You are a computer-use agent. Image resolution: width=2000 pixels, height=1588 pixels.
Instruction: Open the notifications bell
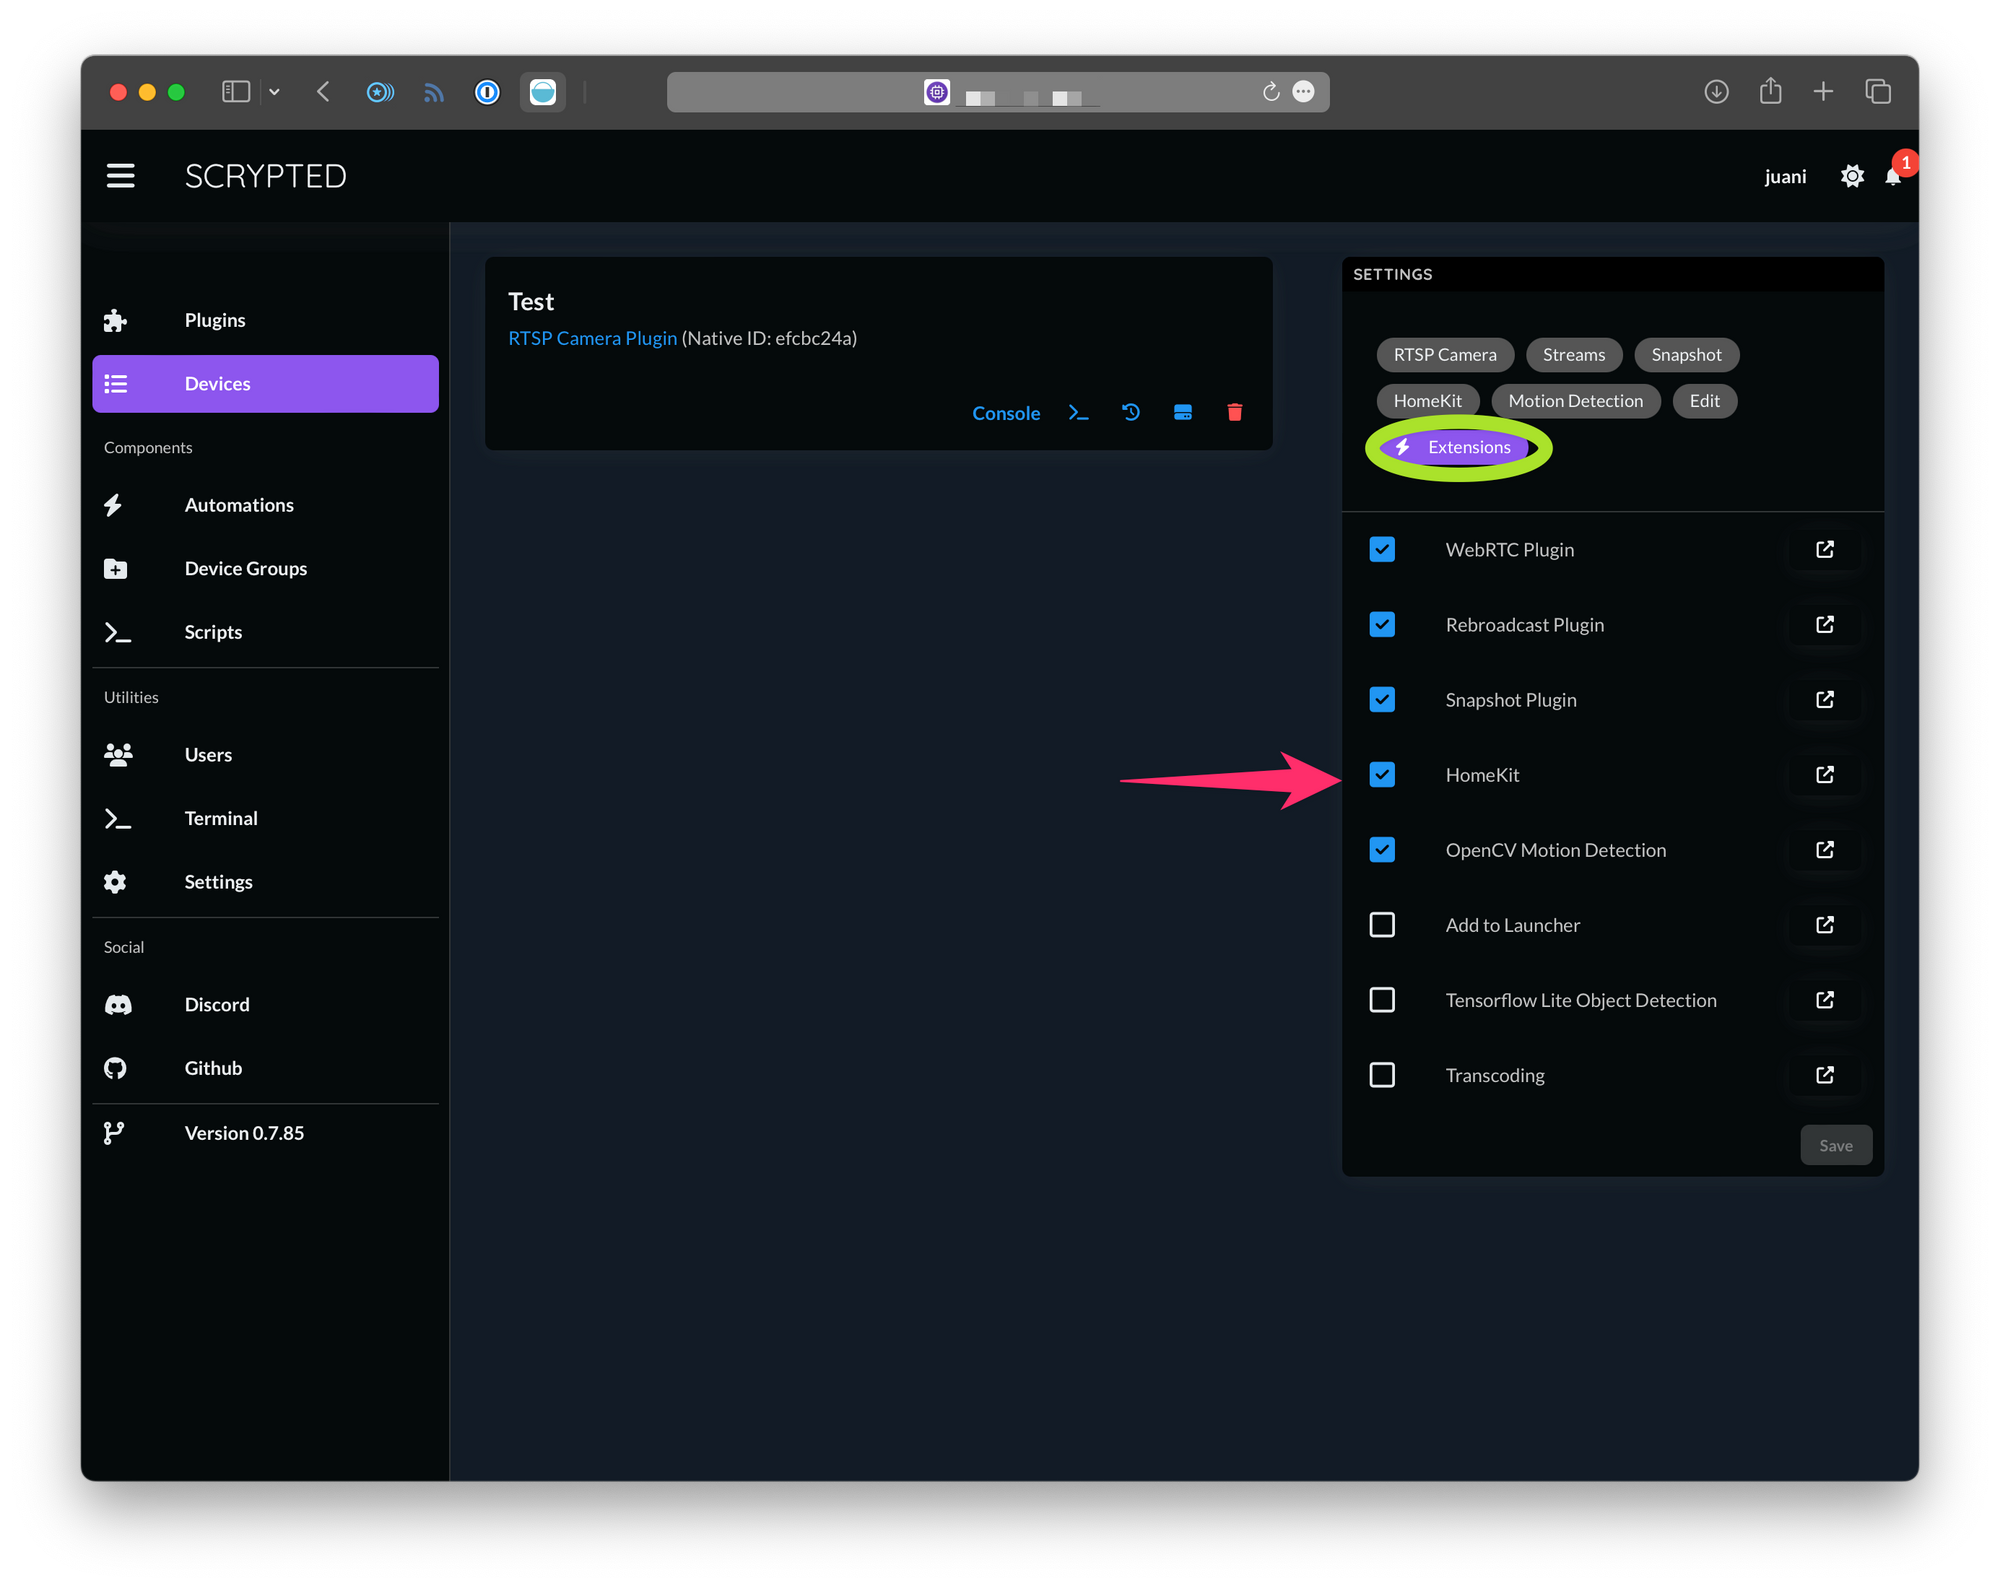click(1893, 176)
